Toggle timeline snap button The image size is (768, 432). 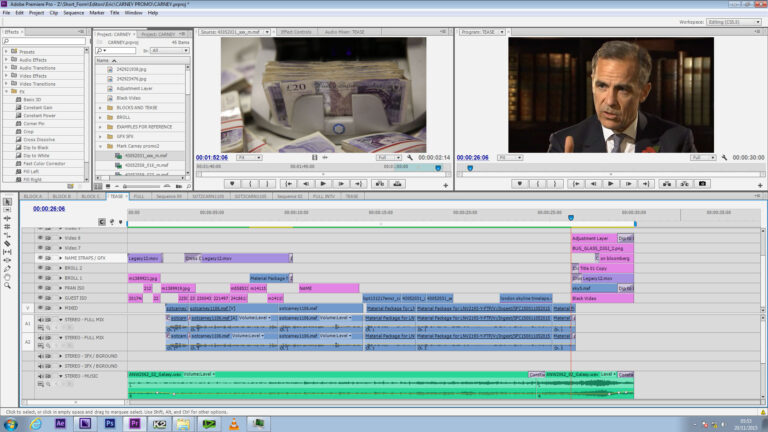point(101,222)
